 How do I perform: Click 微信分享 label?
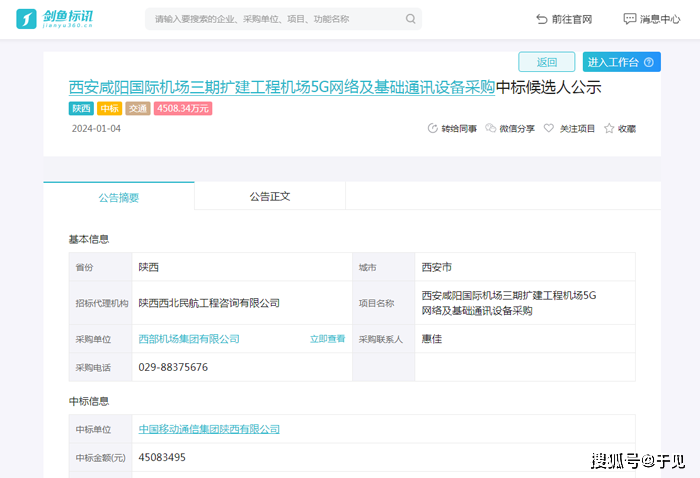pyautogui.click(x=517, y=129)
